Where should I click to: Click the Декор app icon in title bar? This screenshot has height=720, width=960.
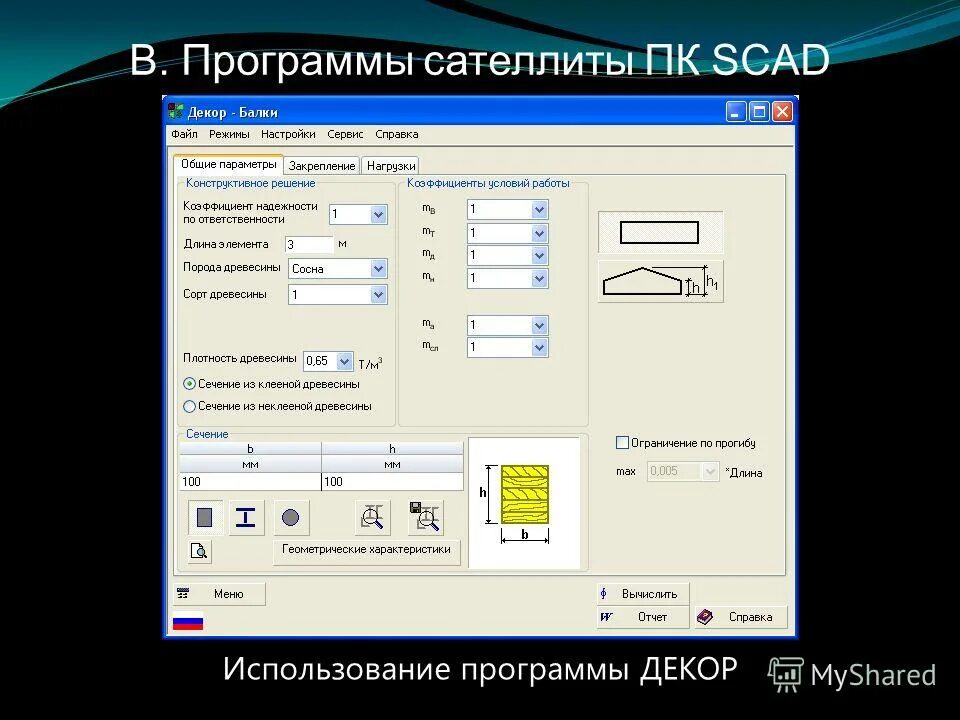coord(176,111)
